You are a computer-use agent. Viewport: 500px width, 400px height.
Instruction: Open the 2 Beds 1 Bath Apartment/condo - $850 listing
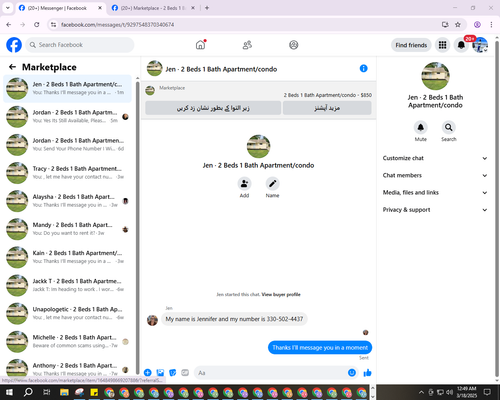coord(328,95)
